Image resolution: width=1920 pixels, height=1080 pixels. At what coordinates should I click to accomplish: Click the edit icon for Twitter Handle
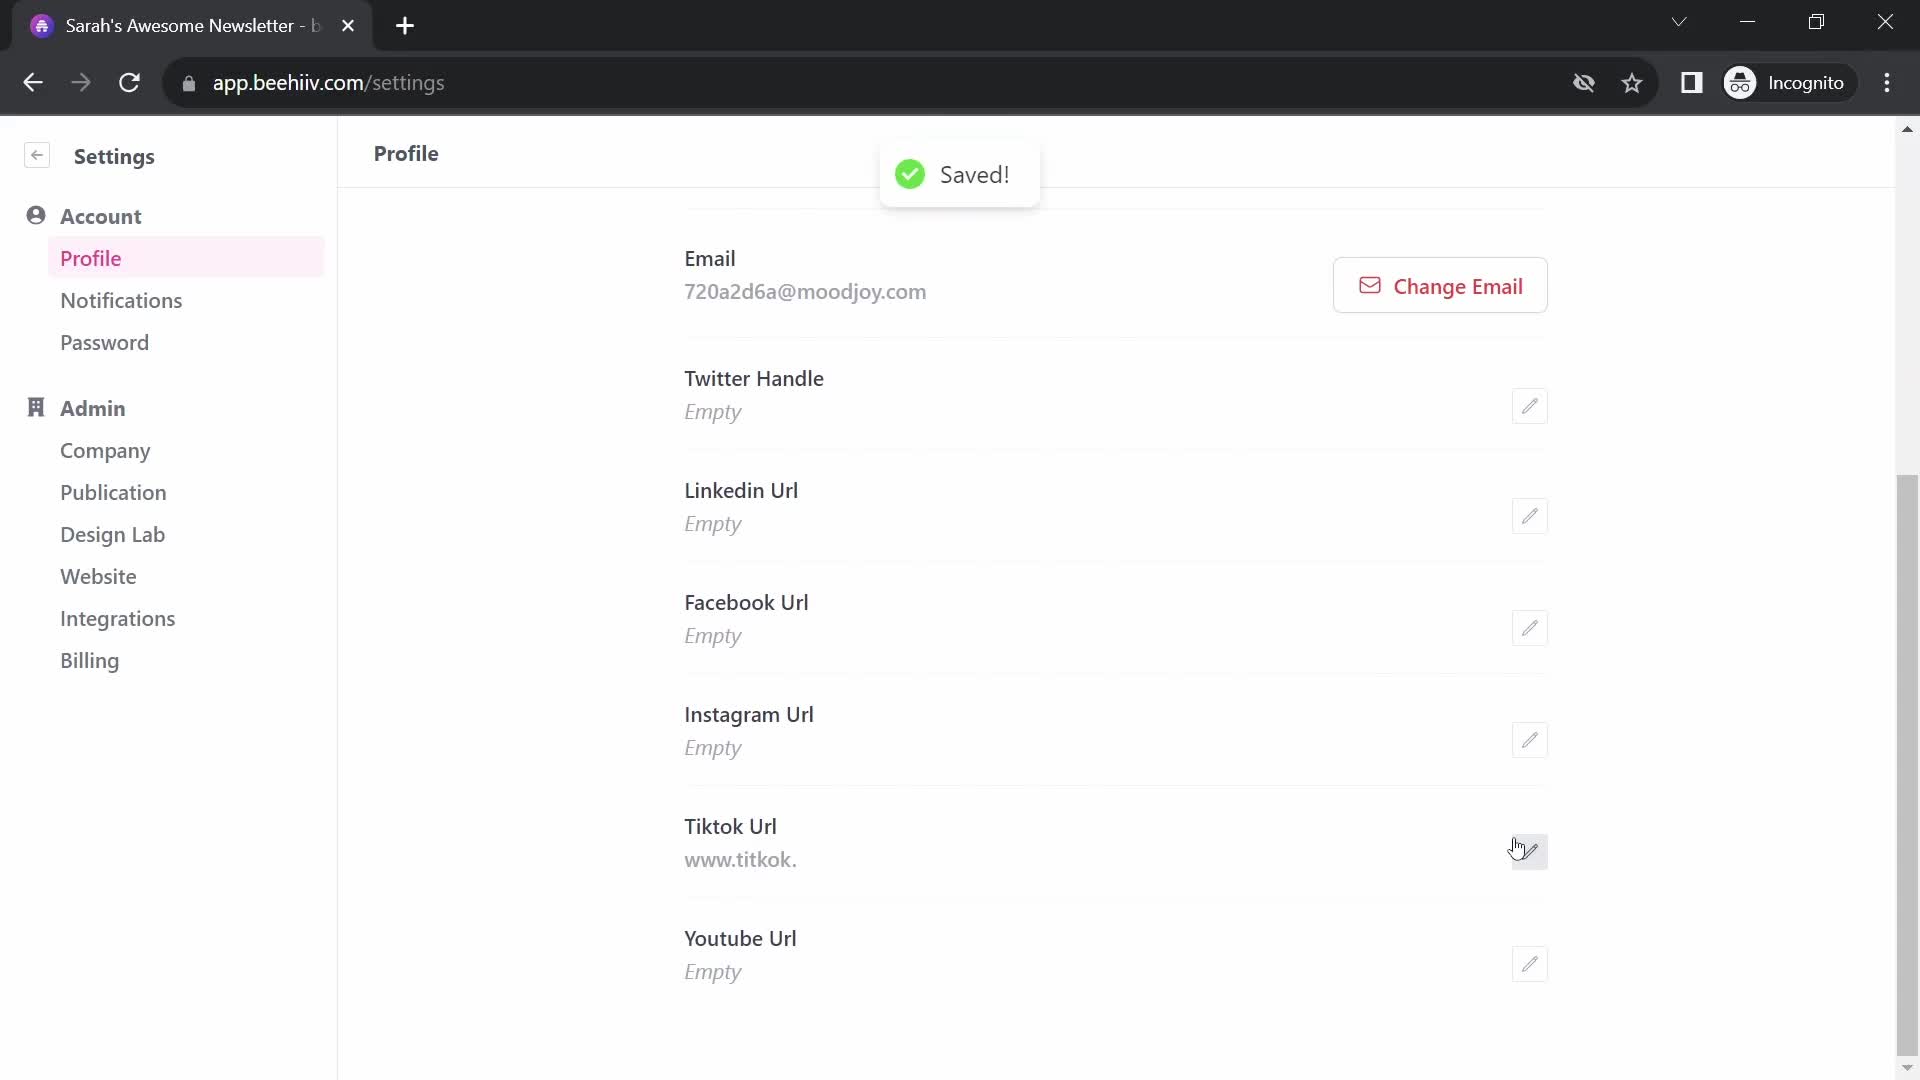click(x=1528, y=406)
